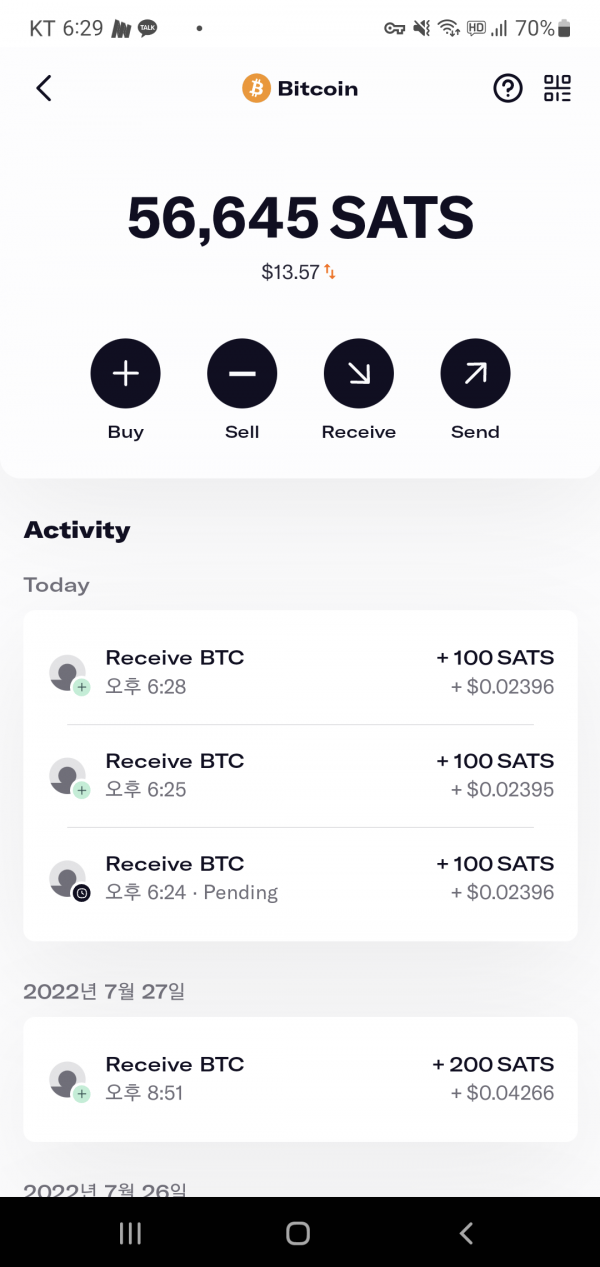Open the QR code scanner icon
600x1267 pixels.
coord(558,89)
